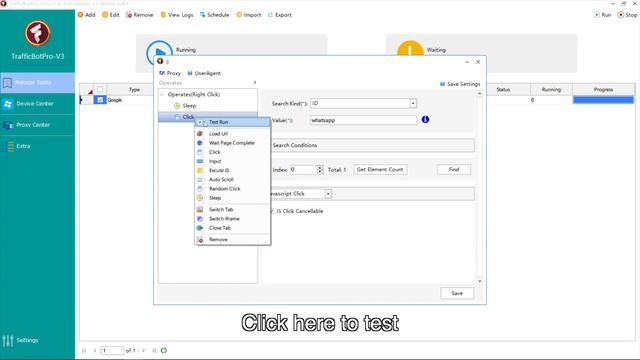Choose Sleep from the context menu
This screenshot has width=640, height=360.
[x=233, y=198]
